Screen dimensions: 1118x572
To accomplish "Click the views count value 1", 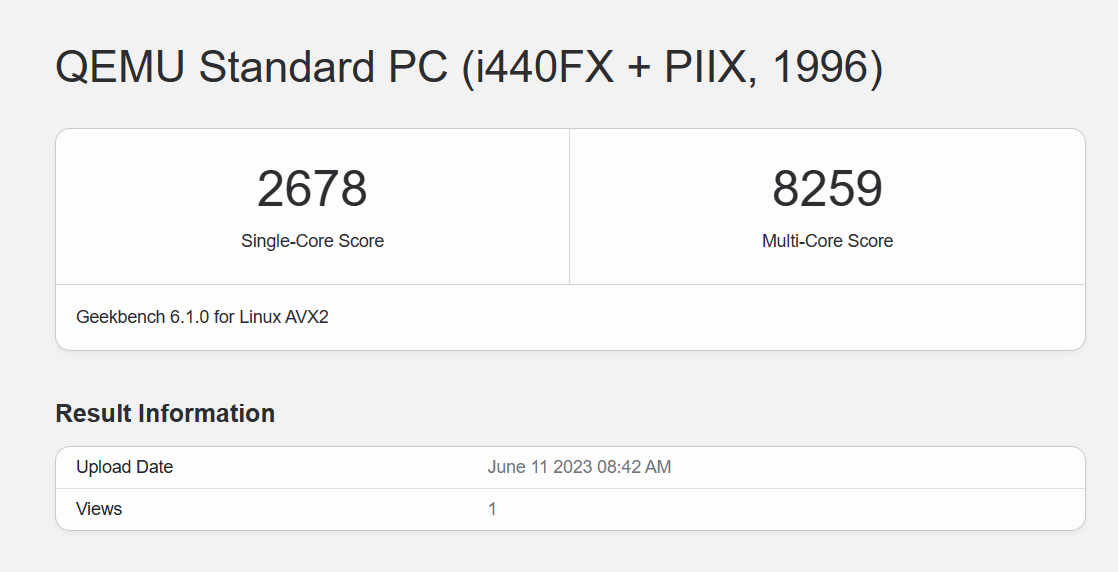I will [492, 509].
